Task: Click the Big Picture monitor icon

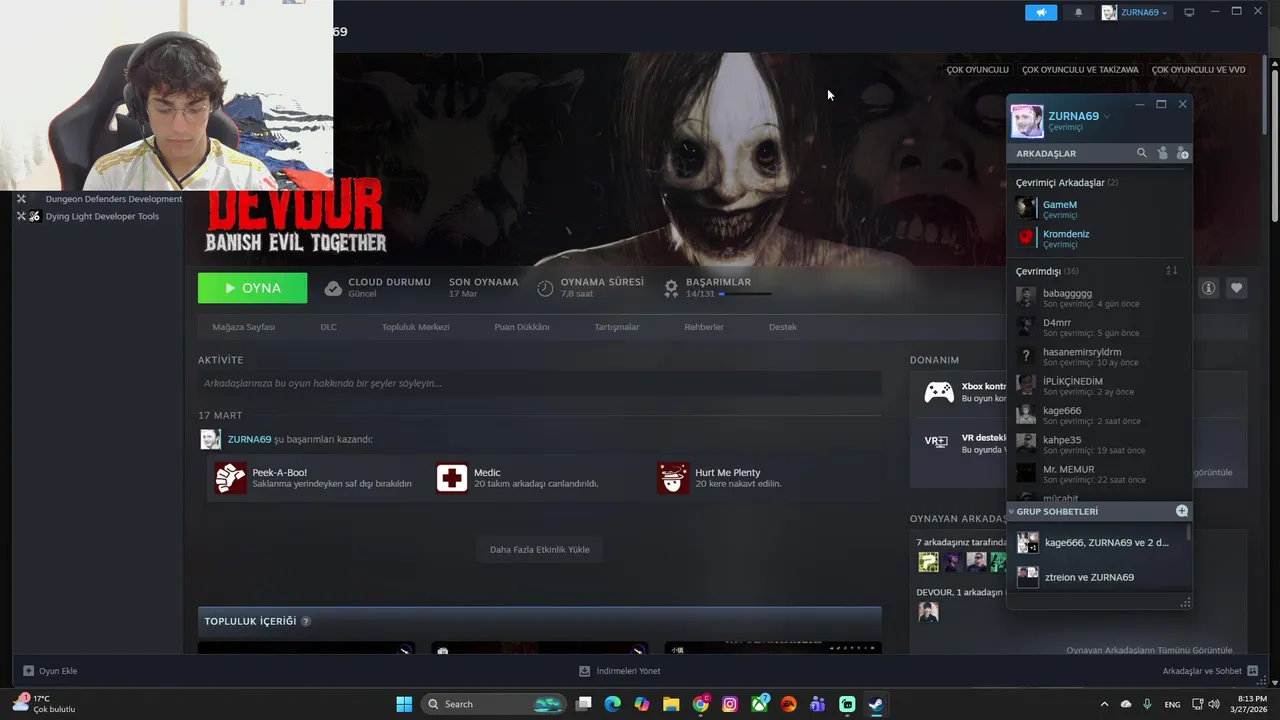Action: [1189, 12]
